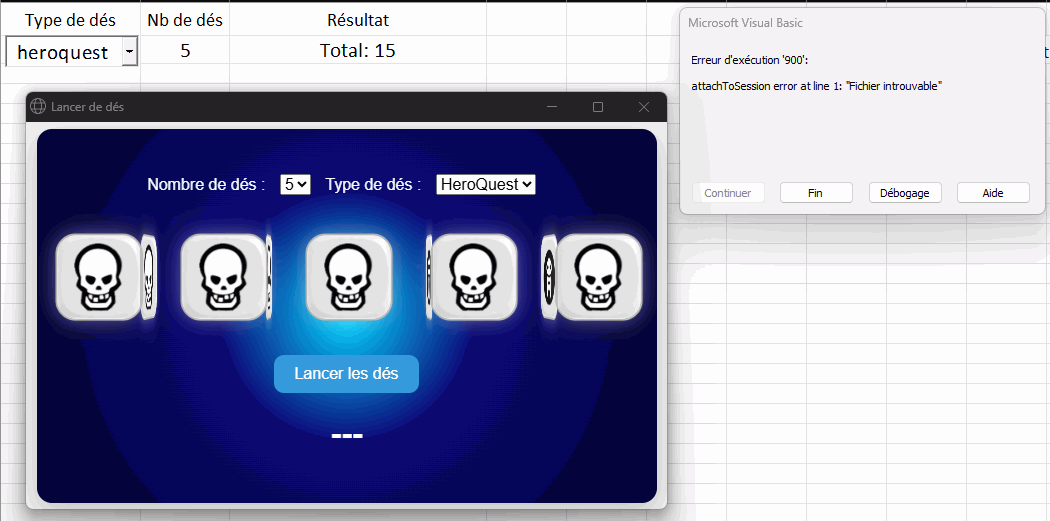Click the Type de dés label in dice window
The image size is (1050, 521).
pyautogui.click(x=373, y=184)
